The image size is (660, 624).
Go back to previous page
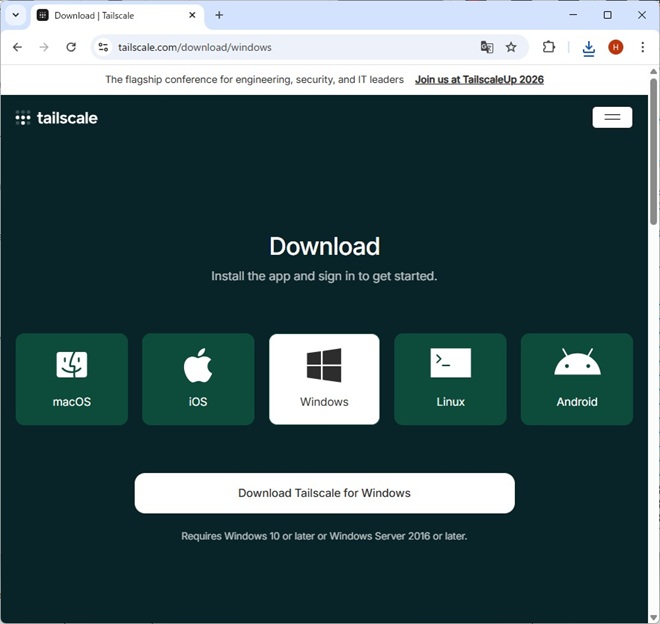17,47
